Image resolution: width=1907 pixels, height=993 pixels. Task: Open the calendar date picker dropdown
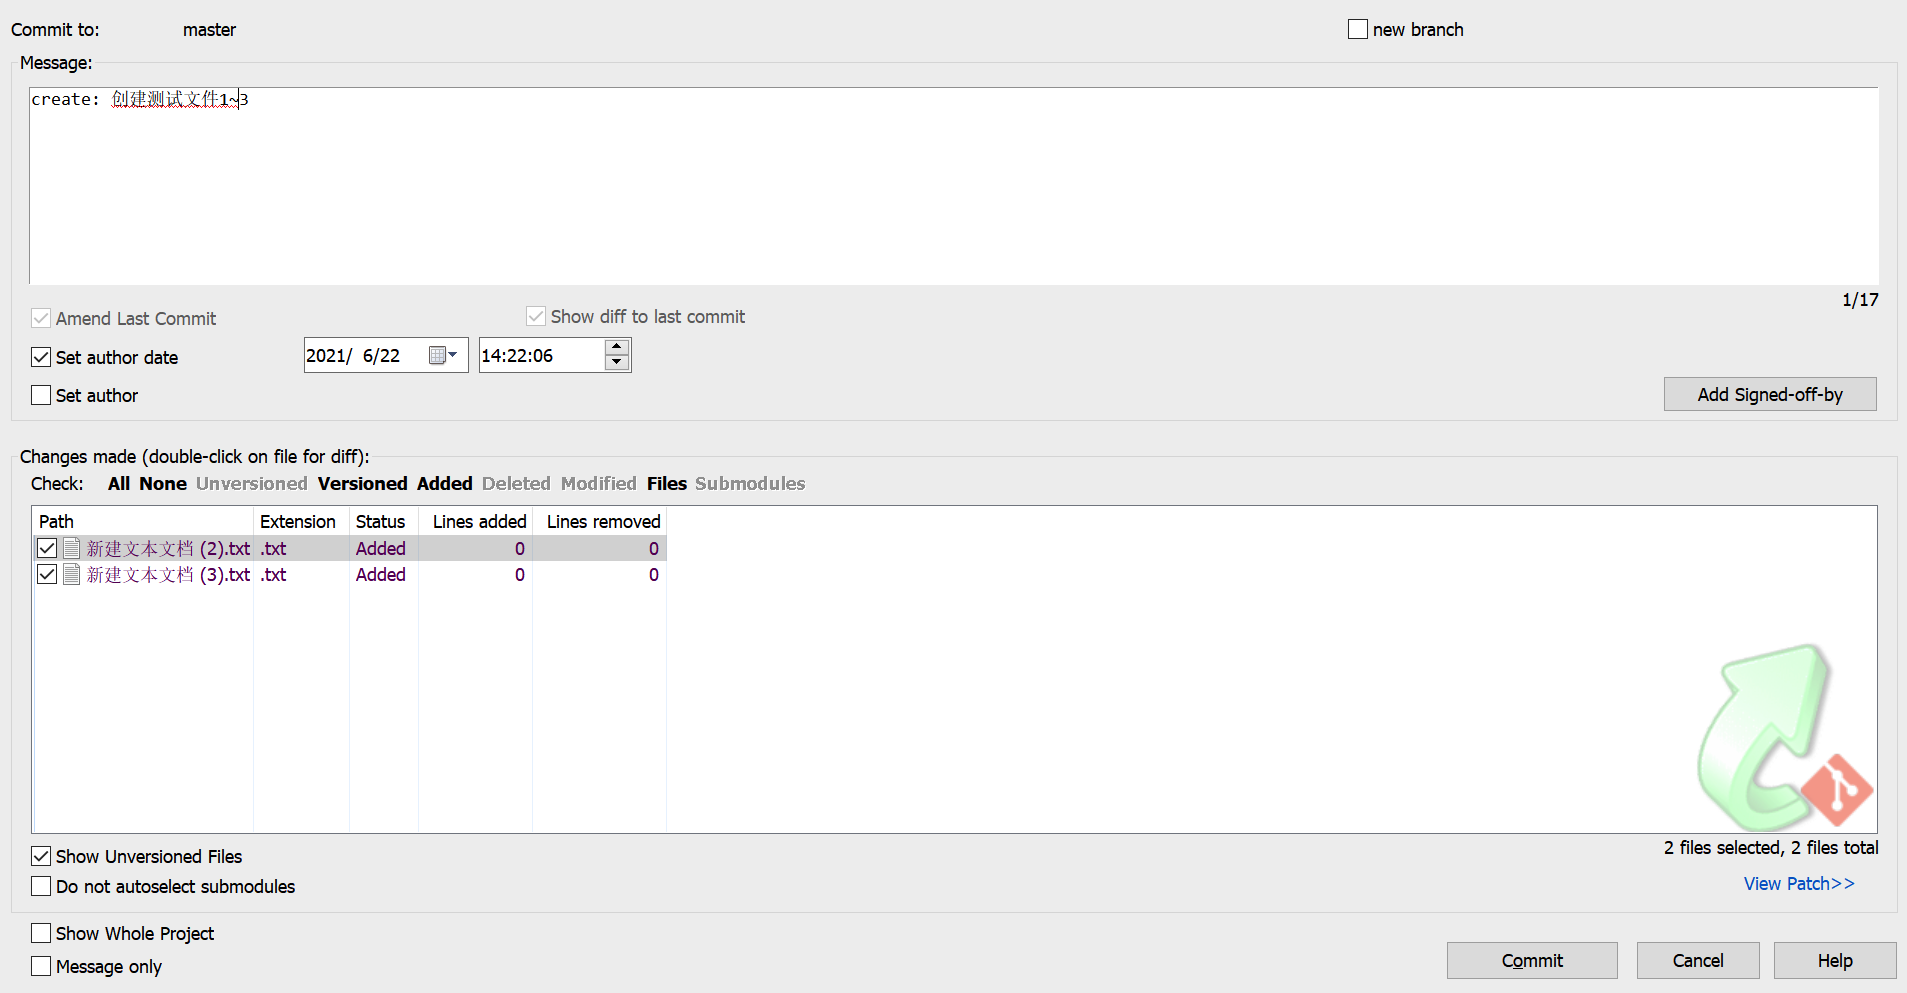click(x=443, y=355)
